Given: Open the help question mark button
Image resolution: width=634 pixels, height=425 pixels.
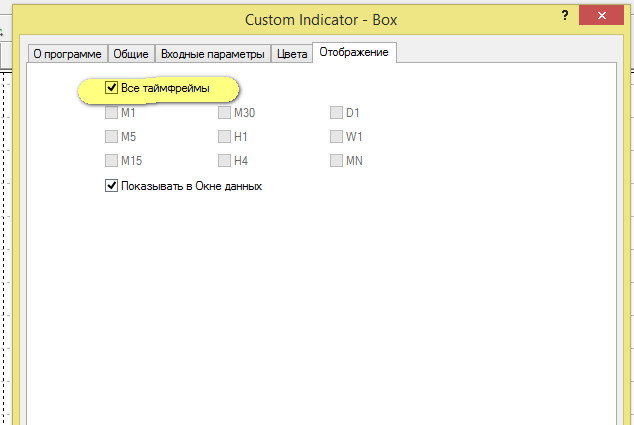Looking at the screenshot, I should click(566, 17).
